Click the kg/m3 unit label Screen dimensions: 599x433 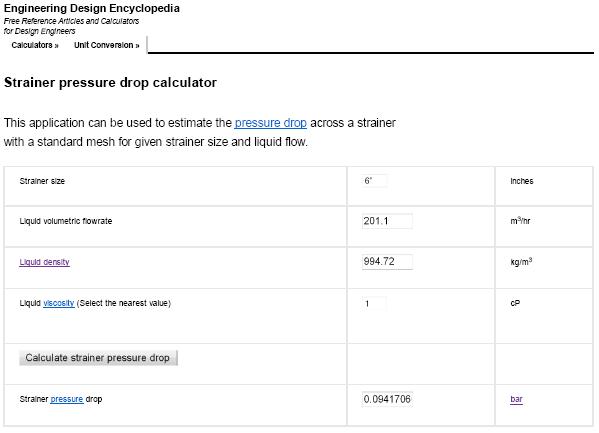[x=521, y=262]
